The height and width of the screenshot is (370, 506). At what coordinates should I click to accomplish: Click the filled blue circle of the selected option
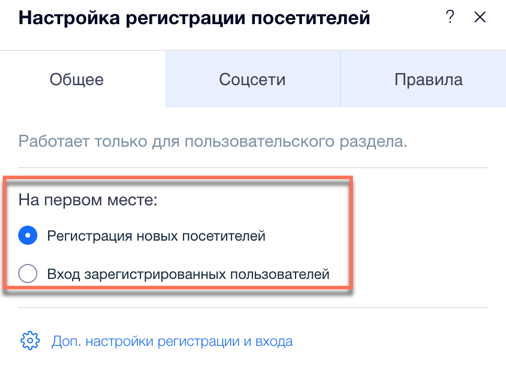pos(28,235)
